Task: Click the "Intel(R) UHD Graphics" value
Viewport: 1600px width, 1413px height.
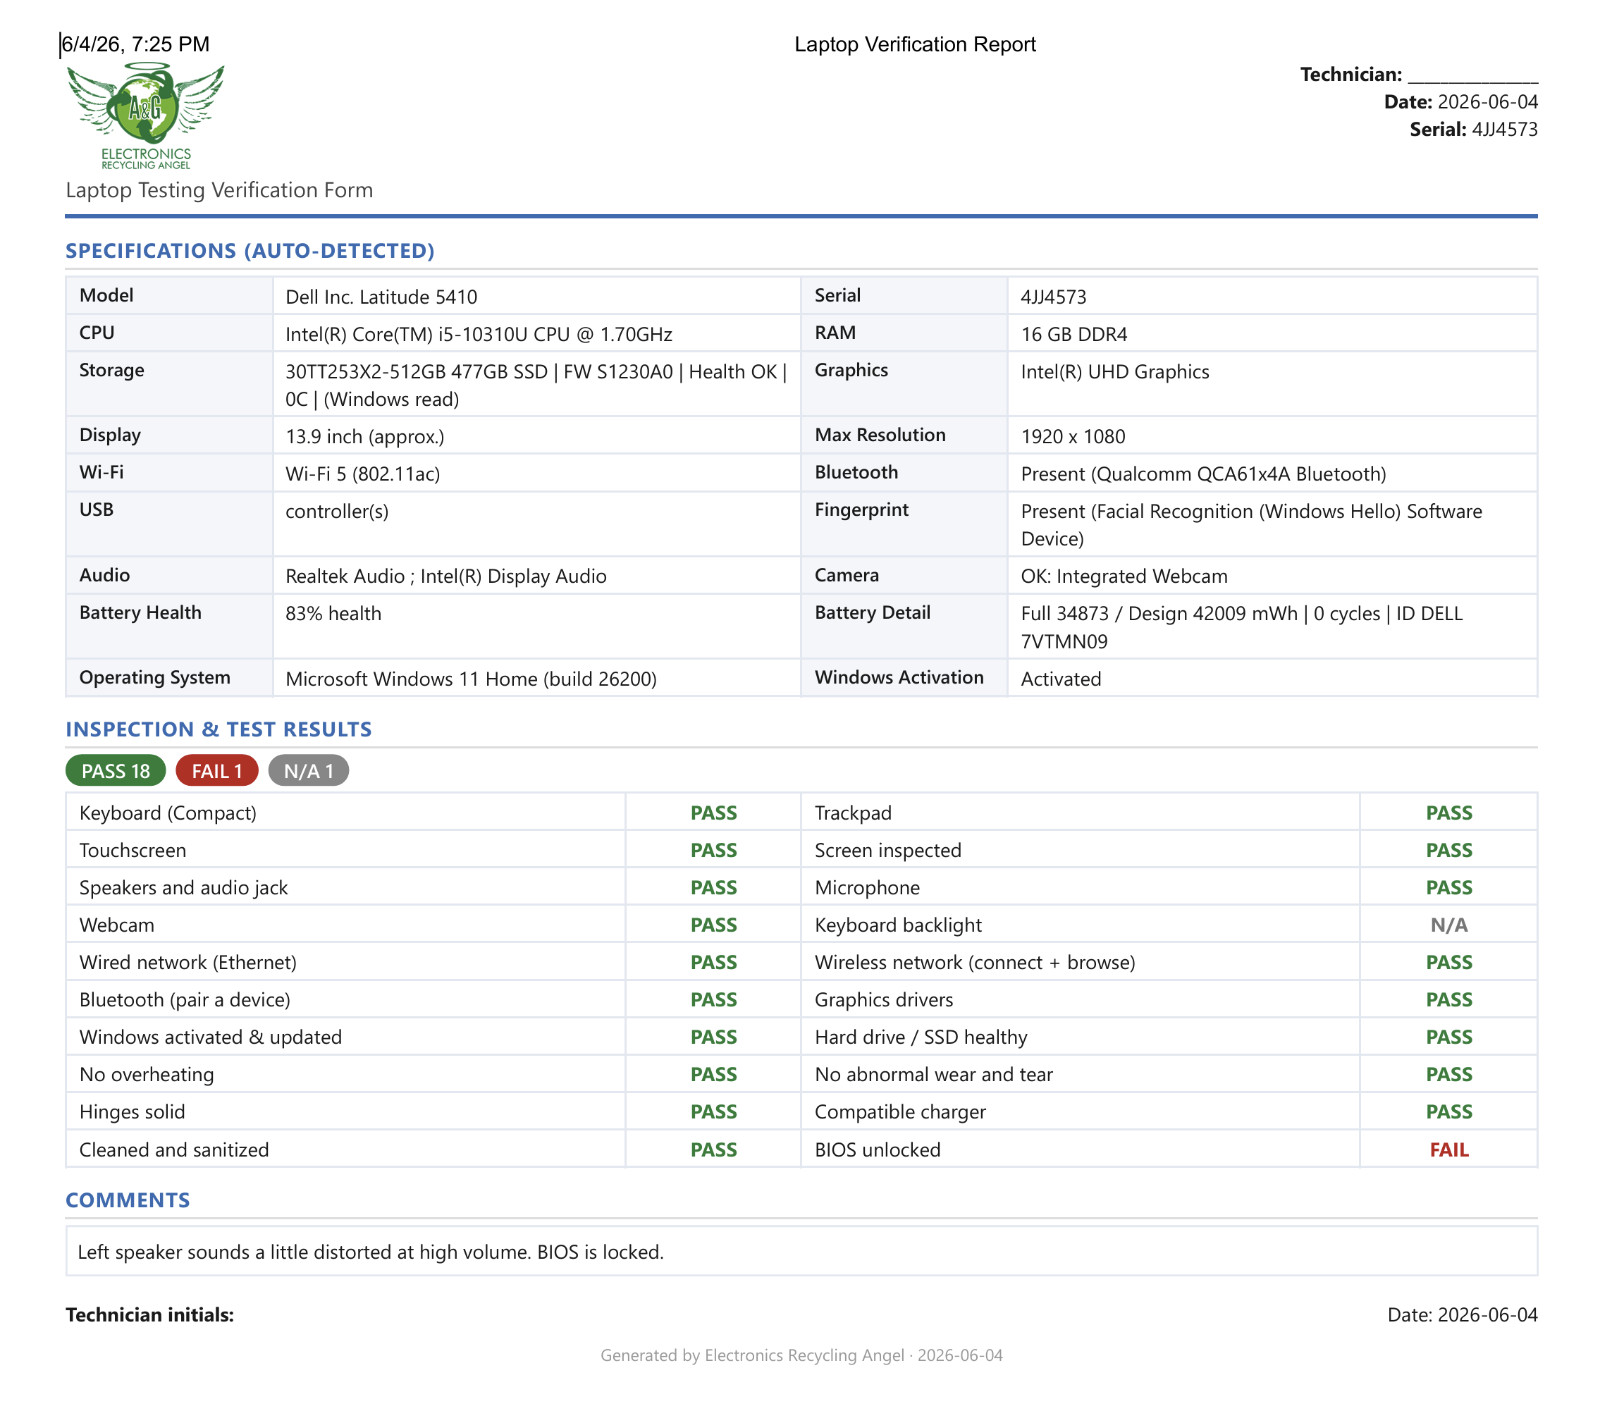Action: [x=1115, y=372]
